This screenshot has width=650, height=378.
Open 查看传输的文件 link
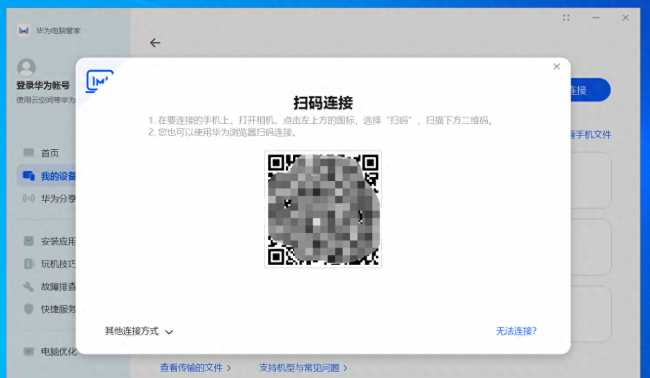click(x=195, y=368)
